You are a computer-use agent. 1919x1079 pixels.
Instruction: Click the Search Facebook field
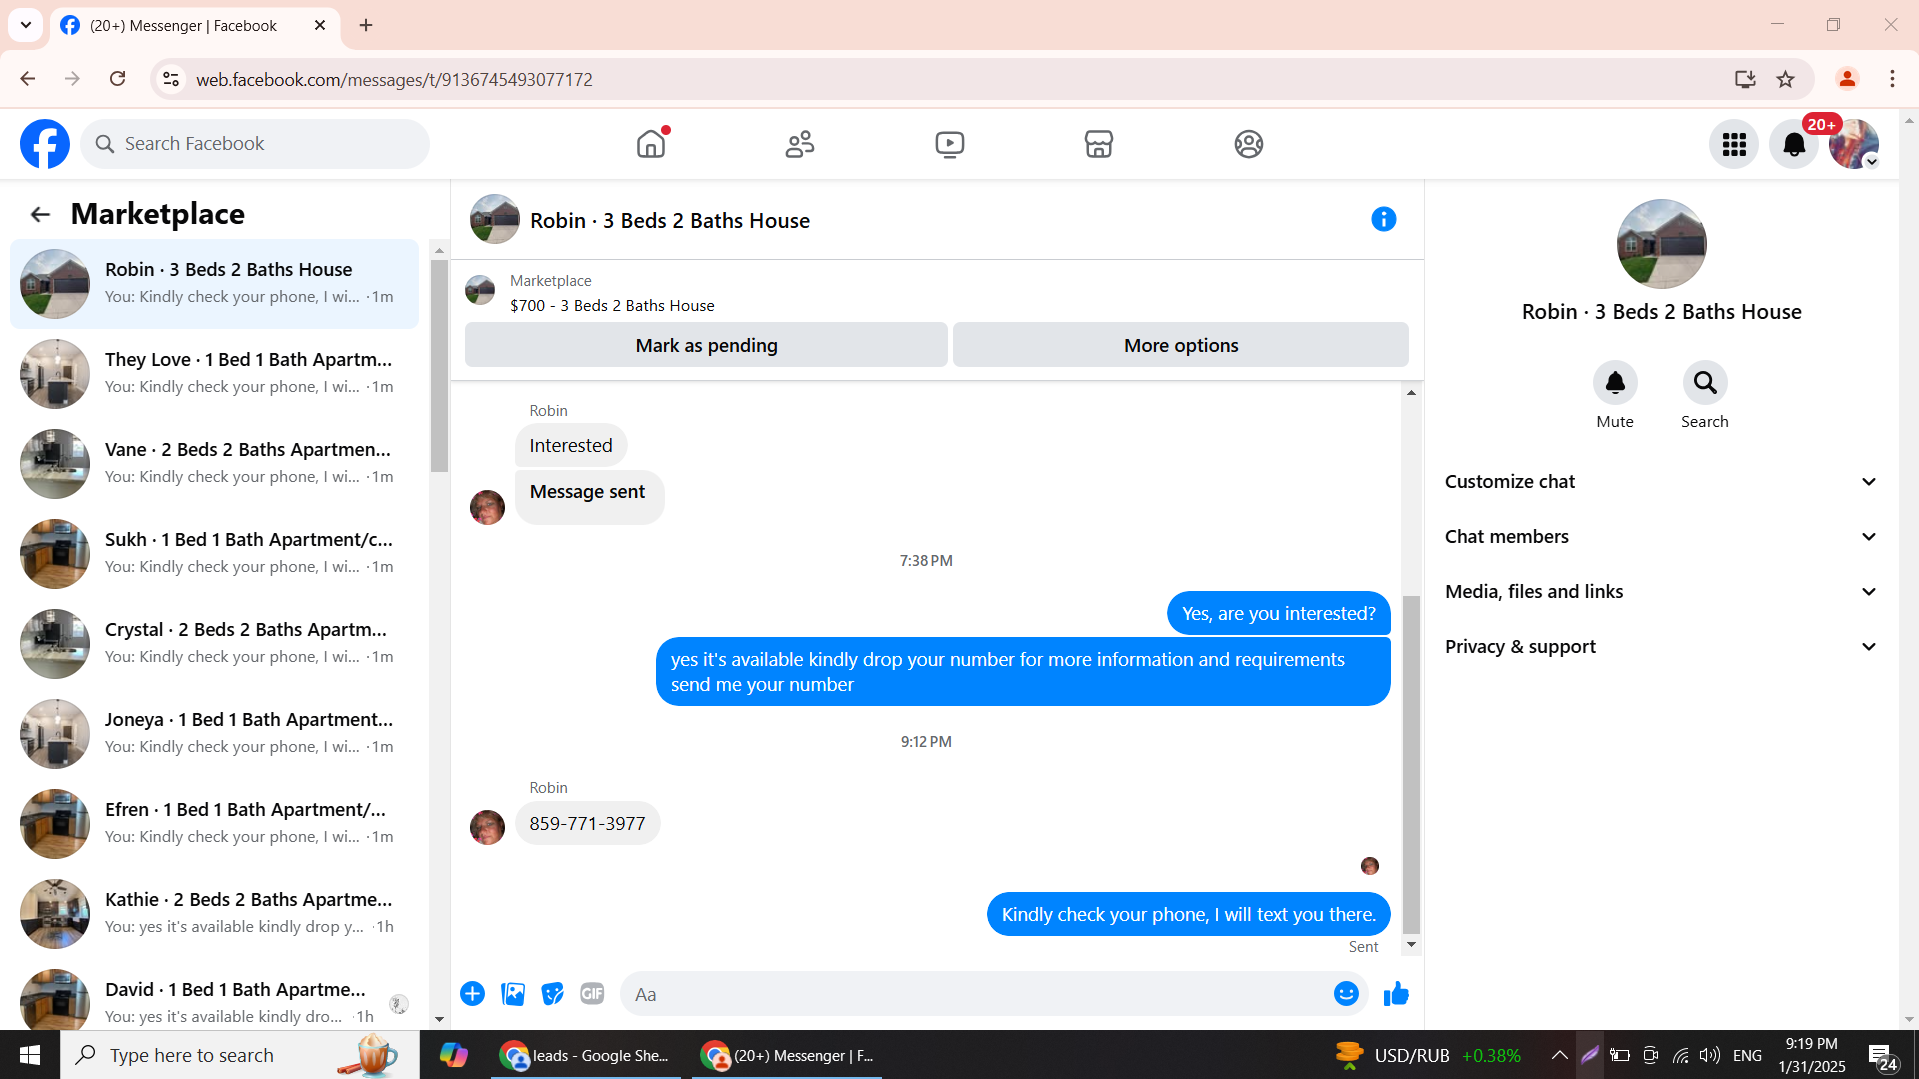[x=255, y=144]
